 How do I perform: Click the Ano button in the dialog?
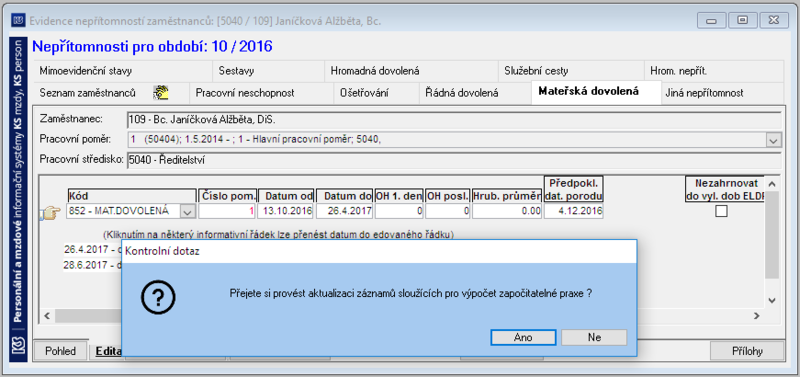pos(523,337)
